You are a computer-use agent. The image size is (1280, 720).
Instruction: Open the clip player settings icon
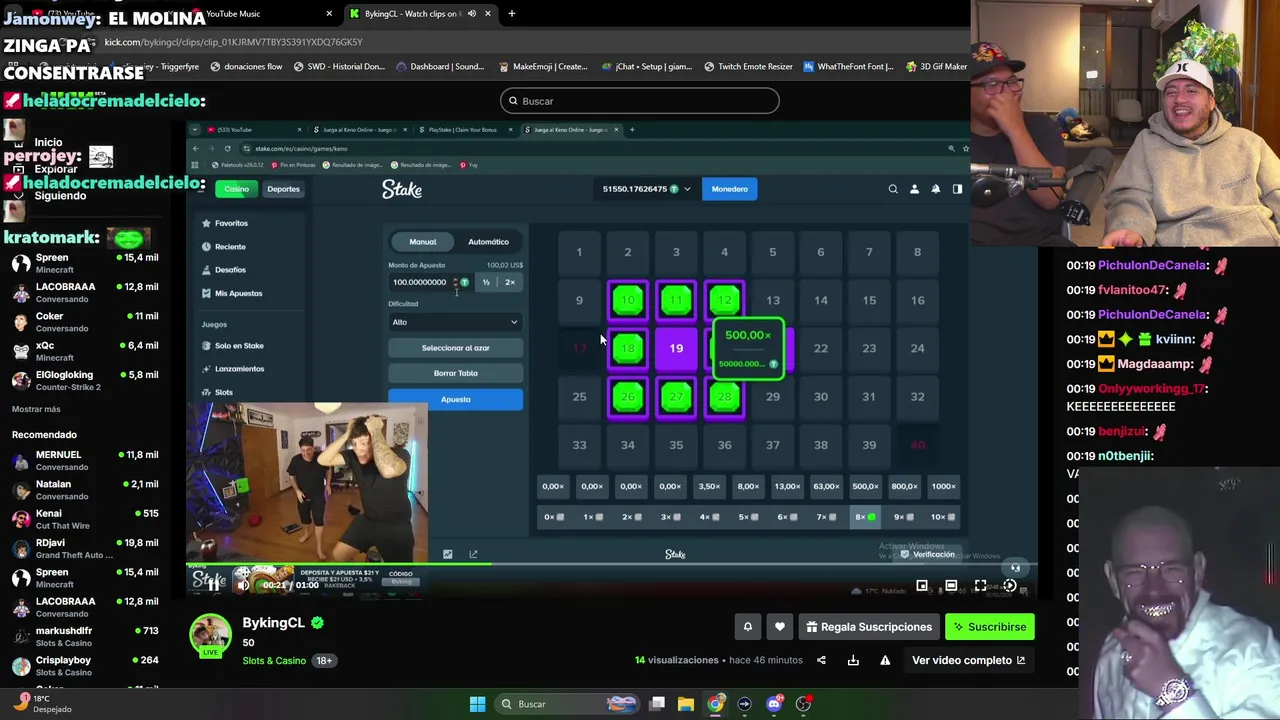(x=1009, y=586)
